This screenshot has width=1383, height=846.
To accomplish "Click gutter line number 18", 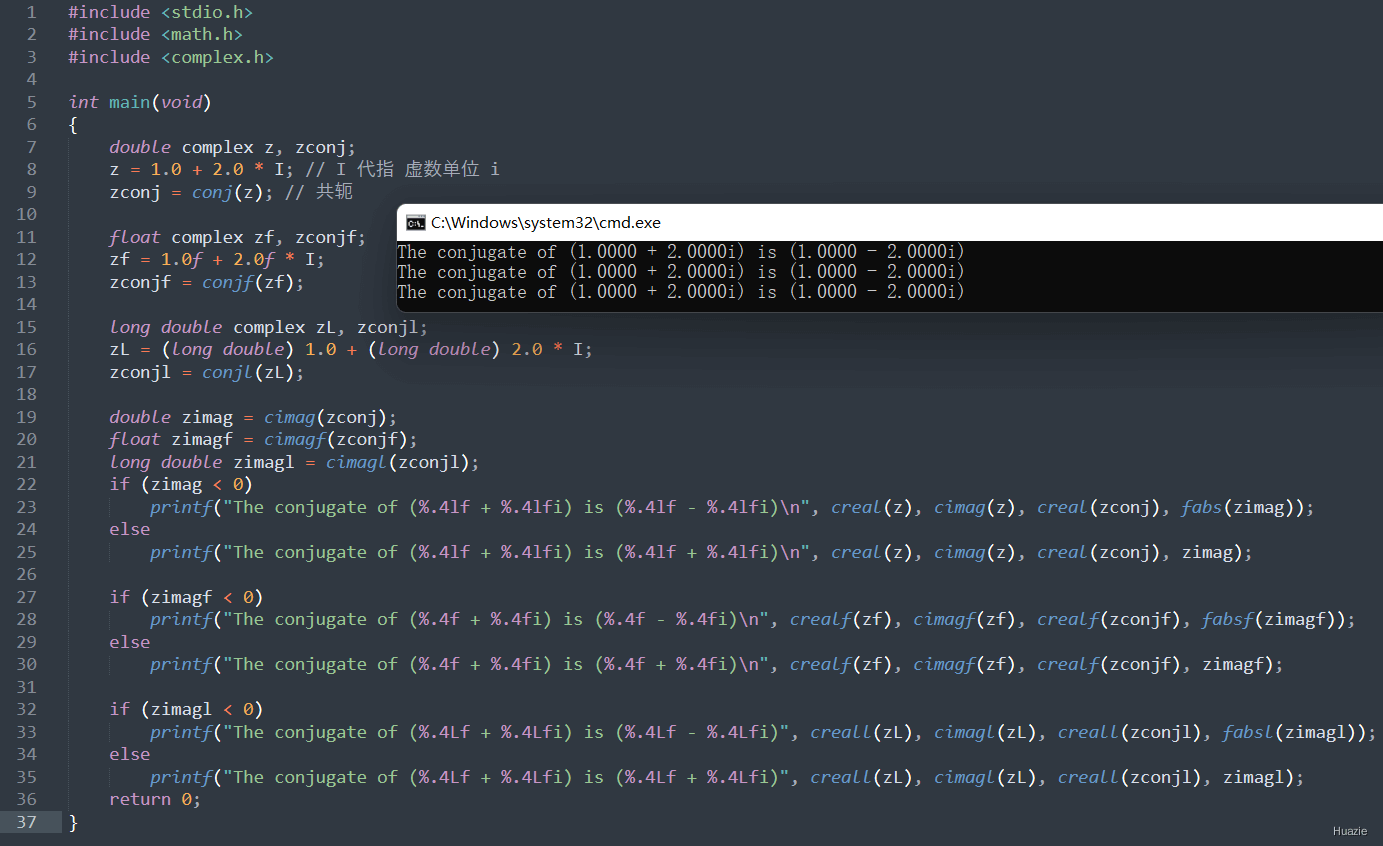I will tap(26, 395).
